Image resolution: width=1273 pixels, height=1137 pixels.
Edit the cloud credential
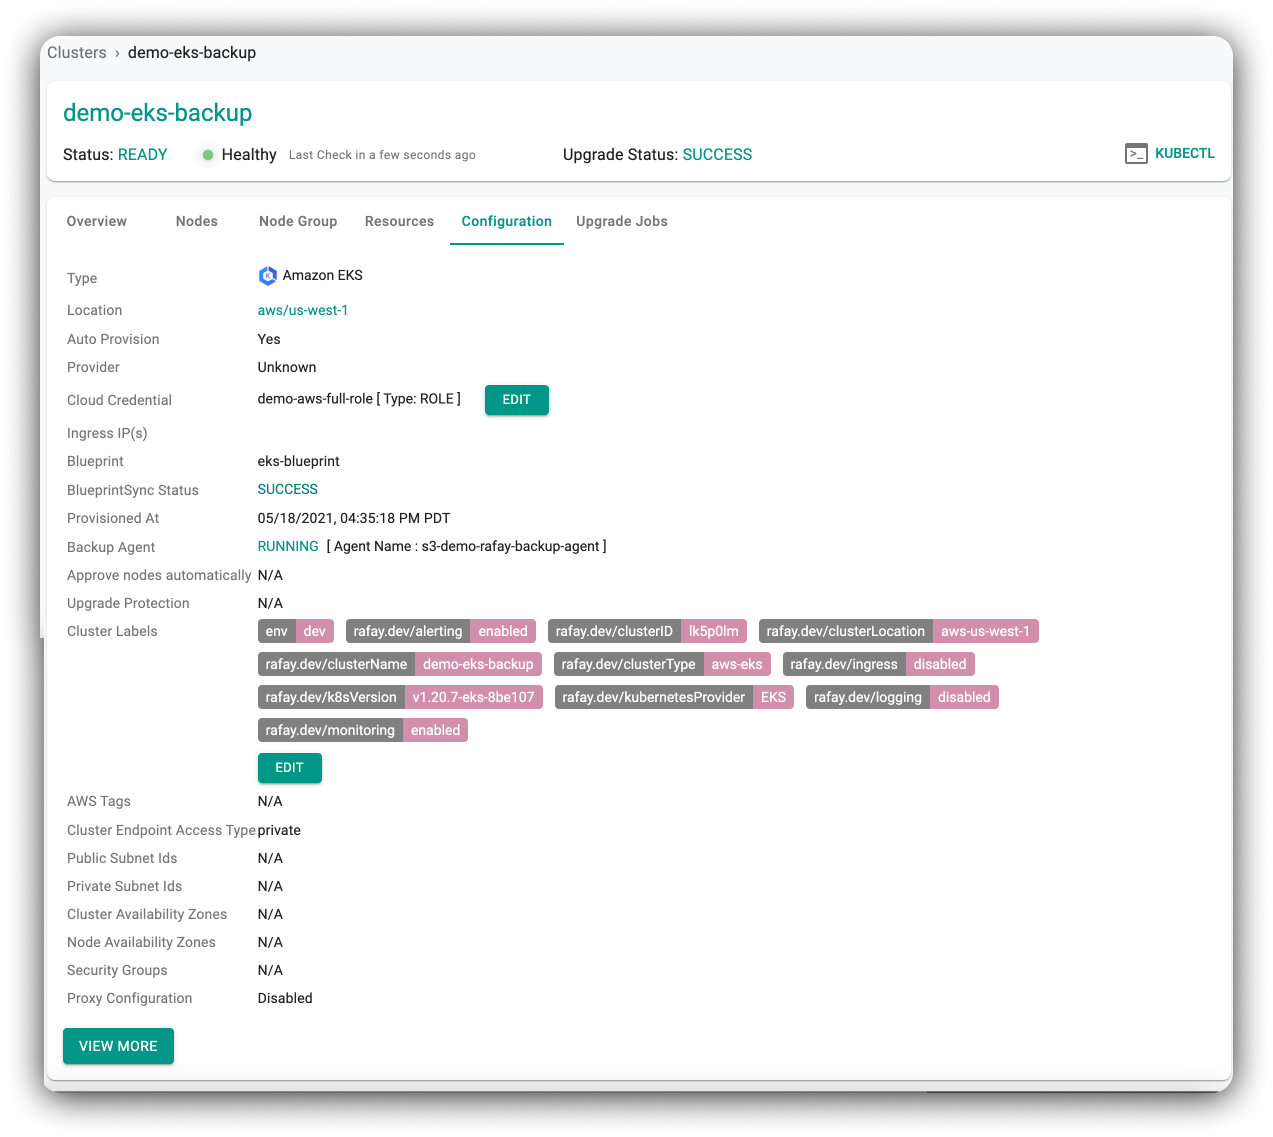tap(517, 400)
